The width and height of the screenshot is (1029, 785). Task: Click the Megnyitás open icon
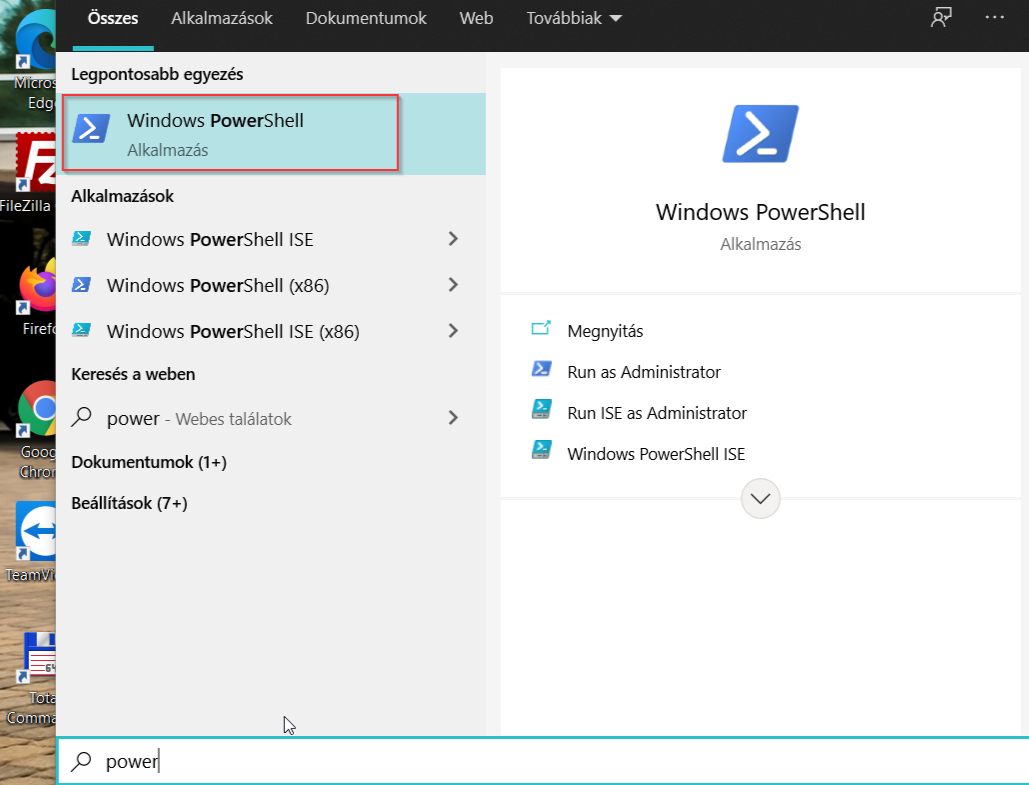click(x=541, y=328)
